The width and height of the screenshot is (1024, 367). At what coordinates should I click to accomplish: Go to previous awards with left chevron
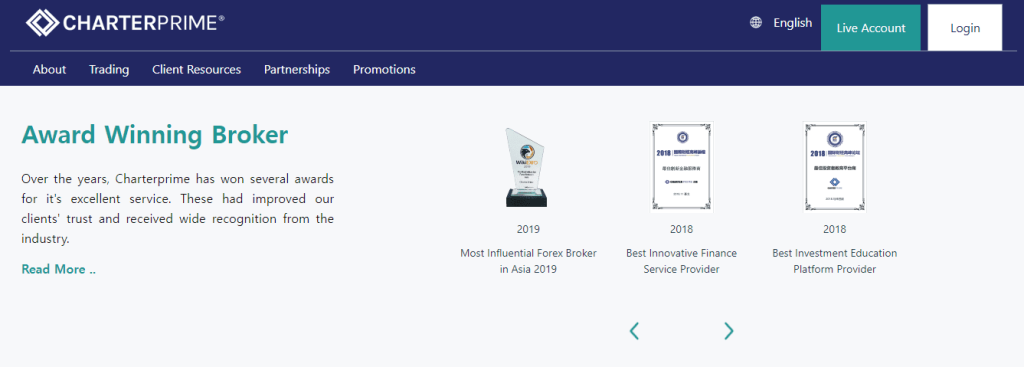point(634,331)
